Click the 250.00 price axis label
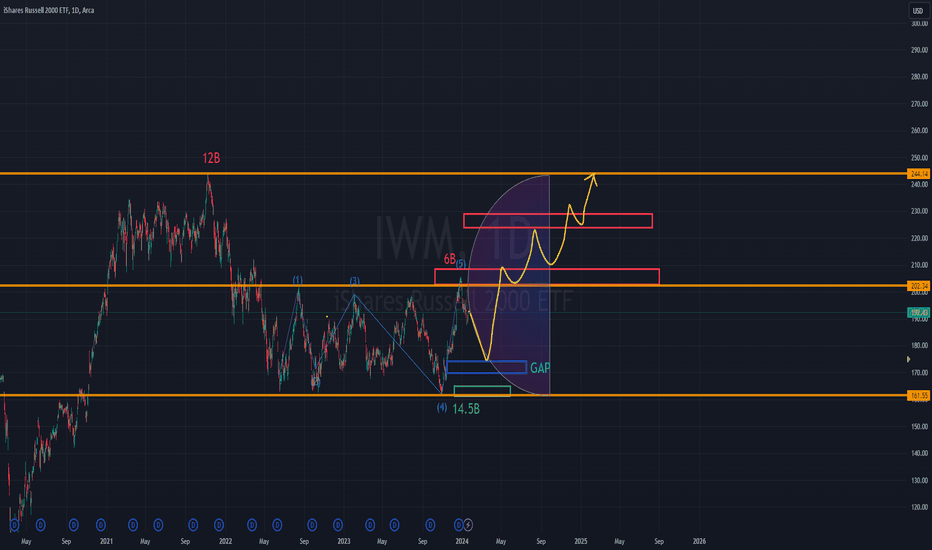 click(x=919, y=158)
